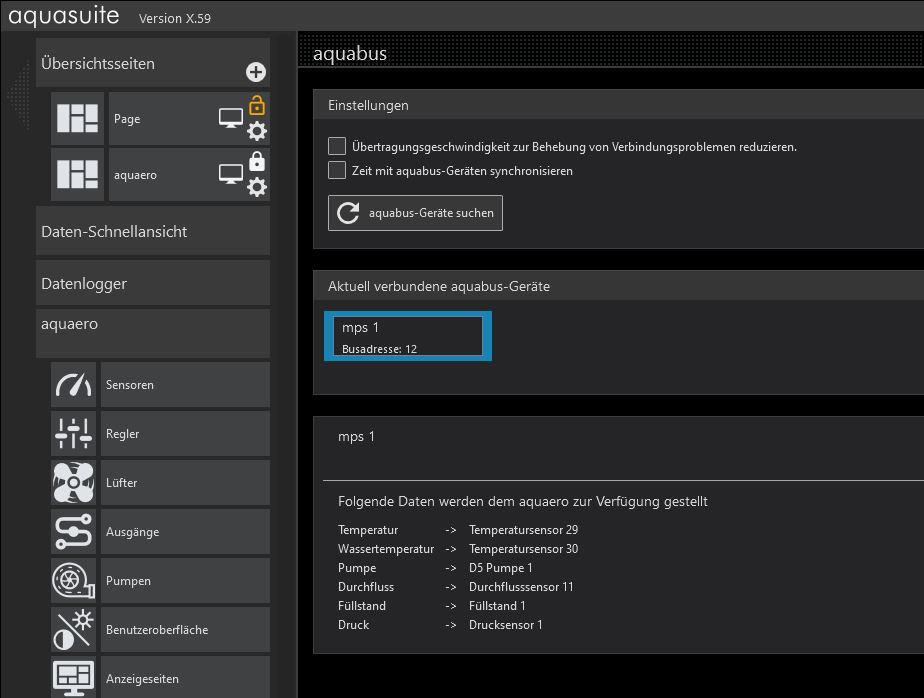Open the Benutzeroberfläche menu entry
Screen dimensions: 924x698
tap(185, 630)
